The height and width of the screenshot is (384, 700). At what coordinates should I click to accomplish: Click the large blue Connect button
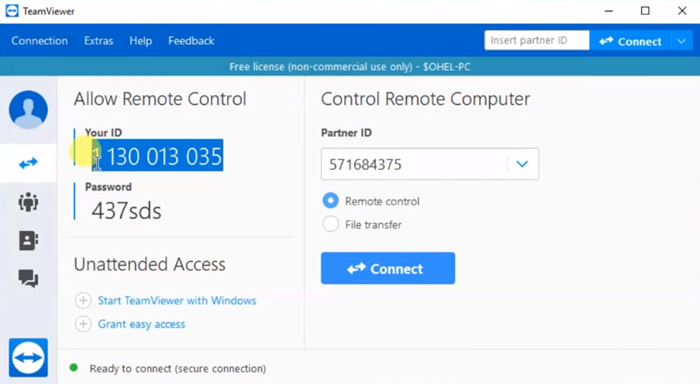[x=388, y=268]
